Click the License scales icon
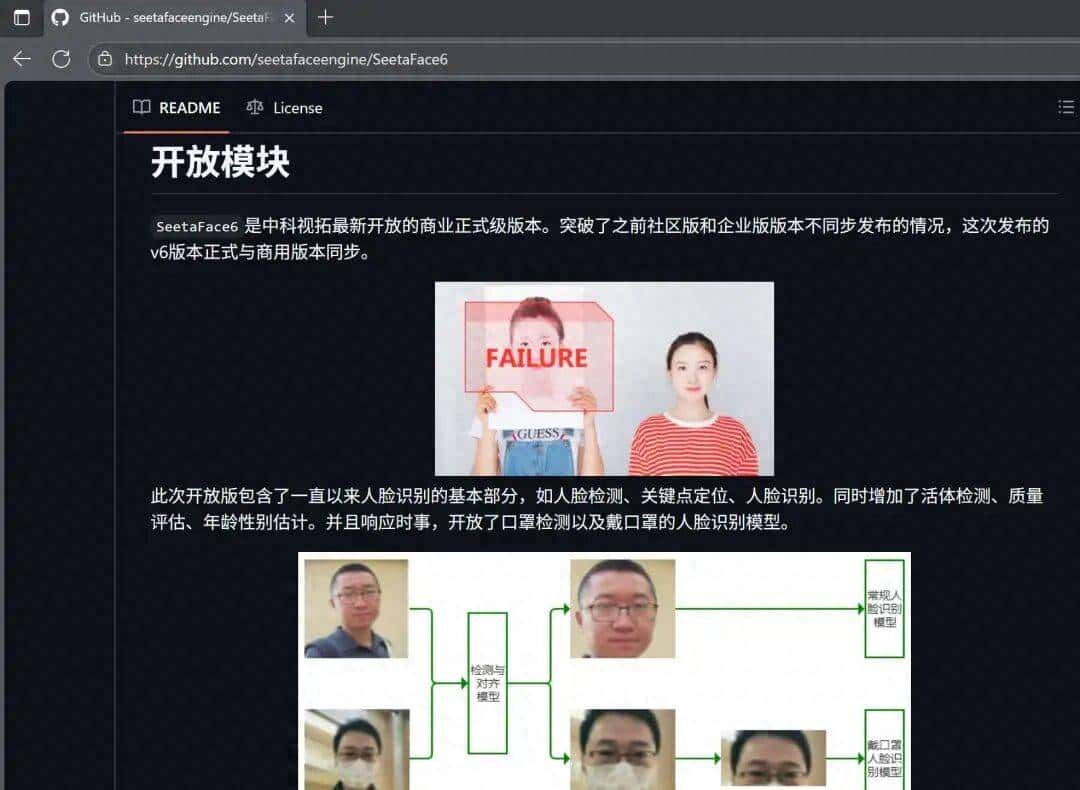Viewport: 1080px width, 790px height. (254, 107)
